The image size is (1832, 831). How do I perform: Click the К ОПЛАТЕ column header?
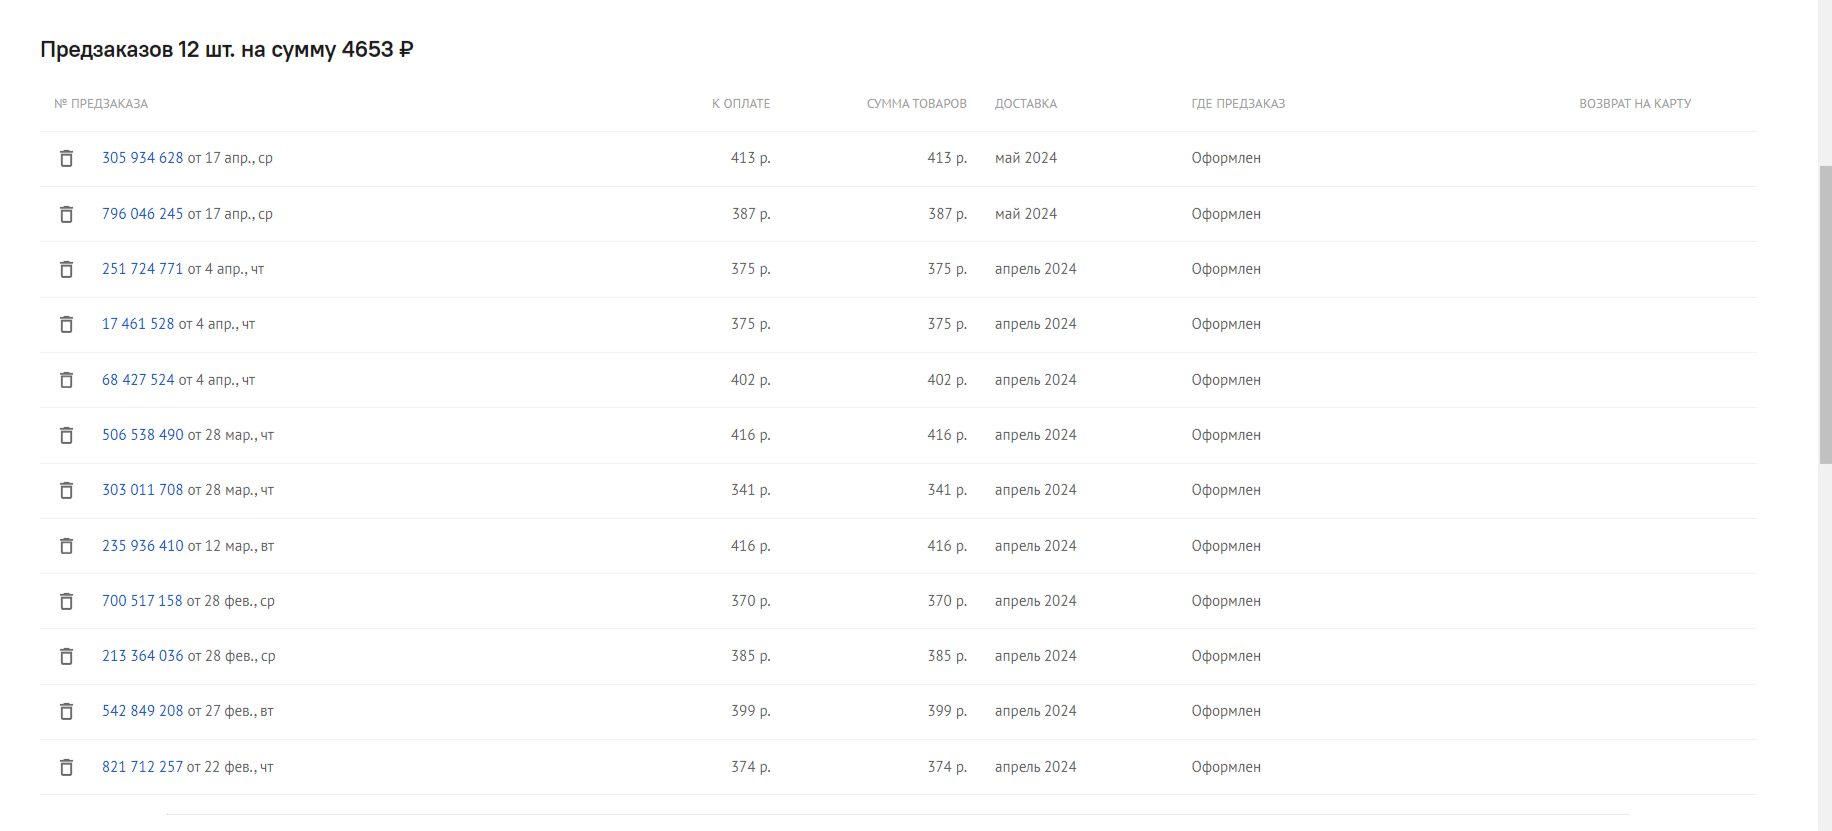coord(741,104)
